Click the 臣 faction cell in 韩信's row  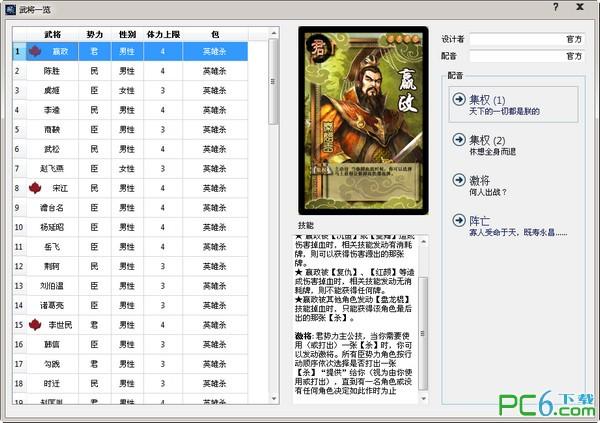(95, 344)
